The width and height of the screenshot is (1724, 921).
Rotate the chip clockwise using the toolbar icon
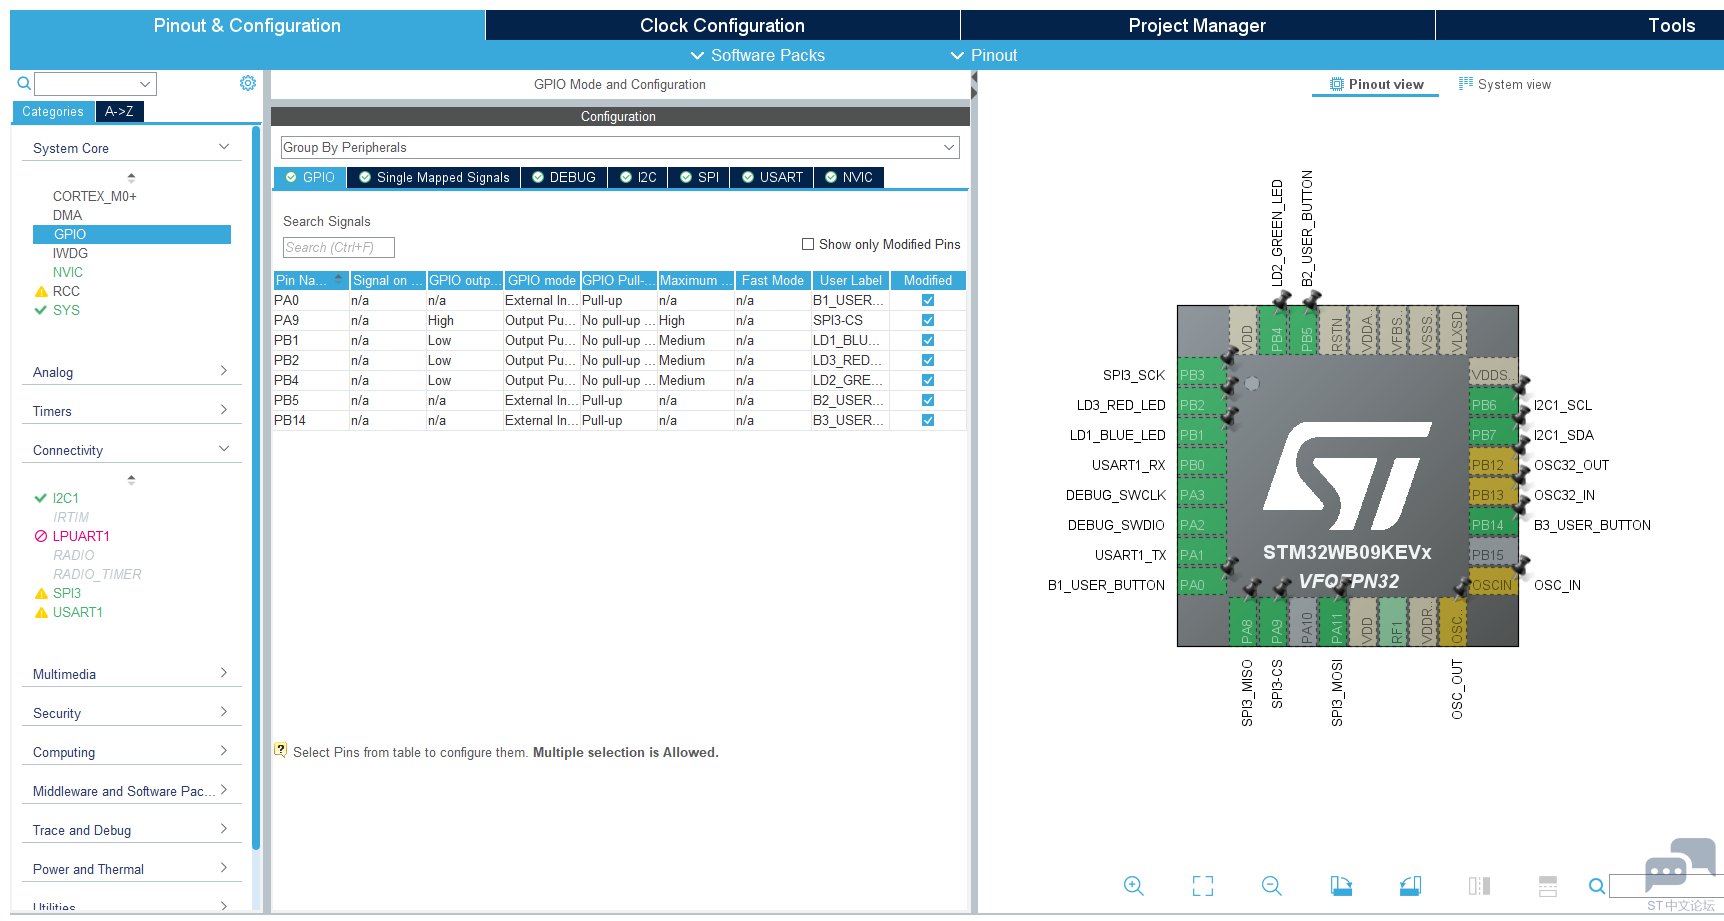1341,886
